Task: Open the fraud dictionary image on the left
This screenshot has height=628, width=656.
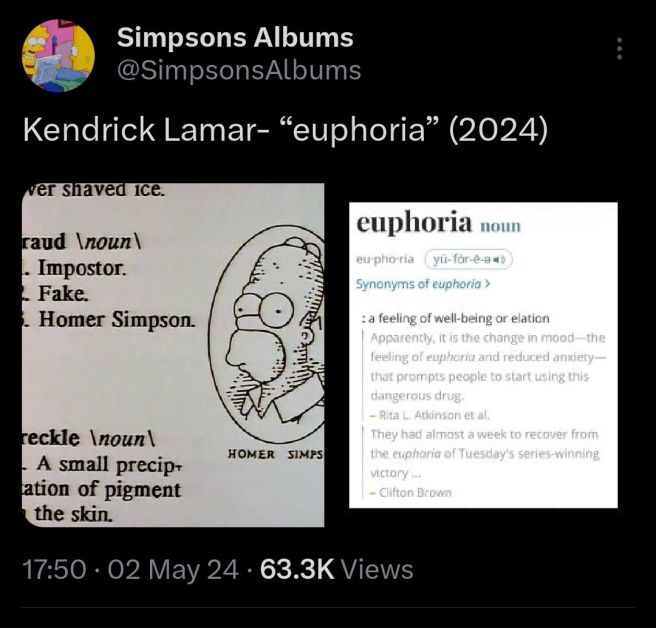Action: 173,355
